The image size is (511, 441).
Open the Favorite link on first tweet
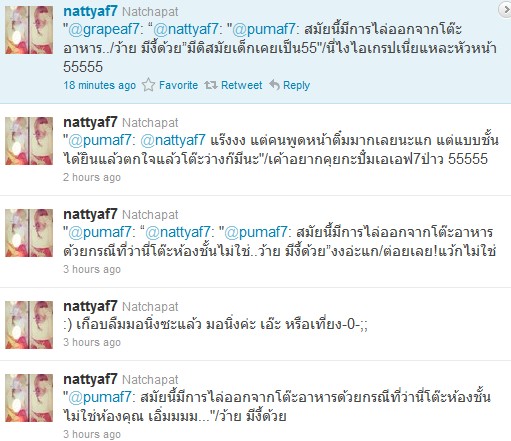point(178,85)
